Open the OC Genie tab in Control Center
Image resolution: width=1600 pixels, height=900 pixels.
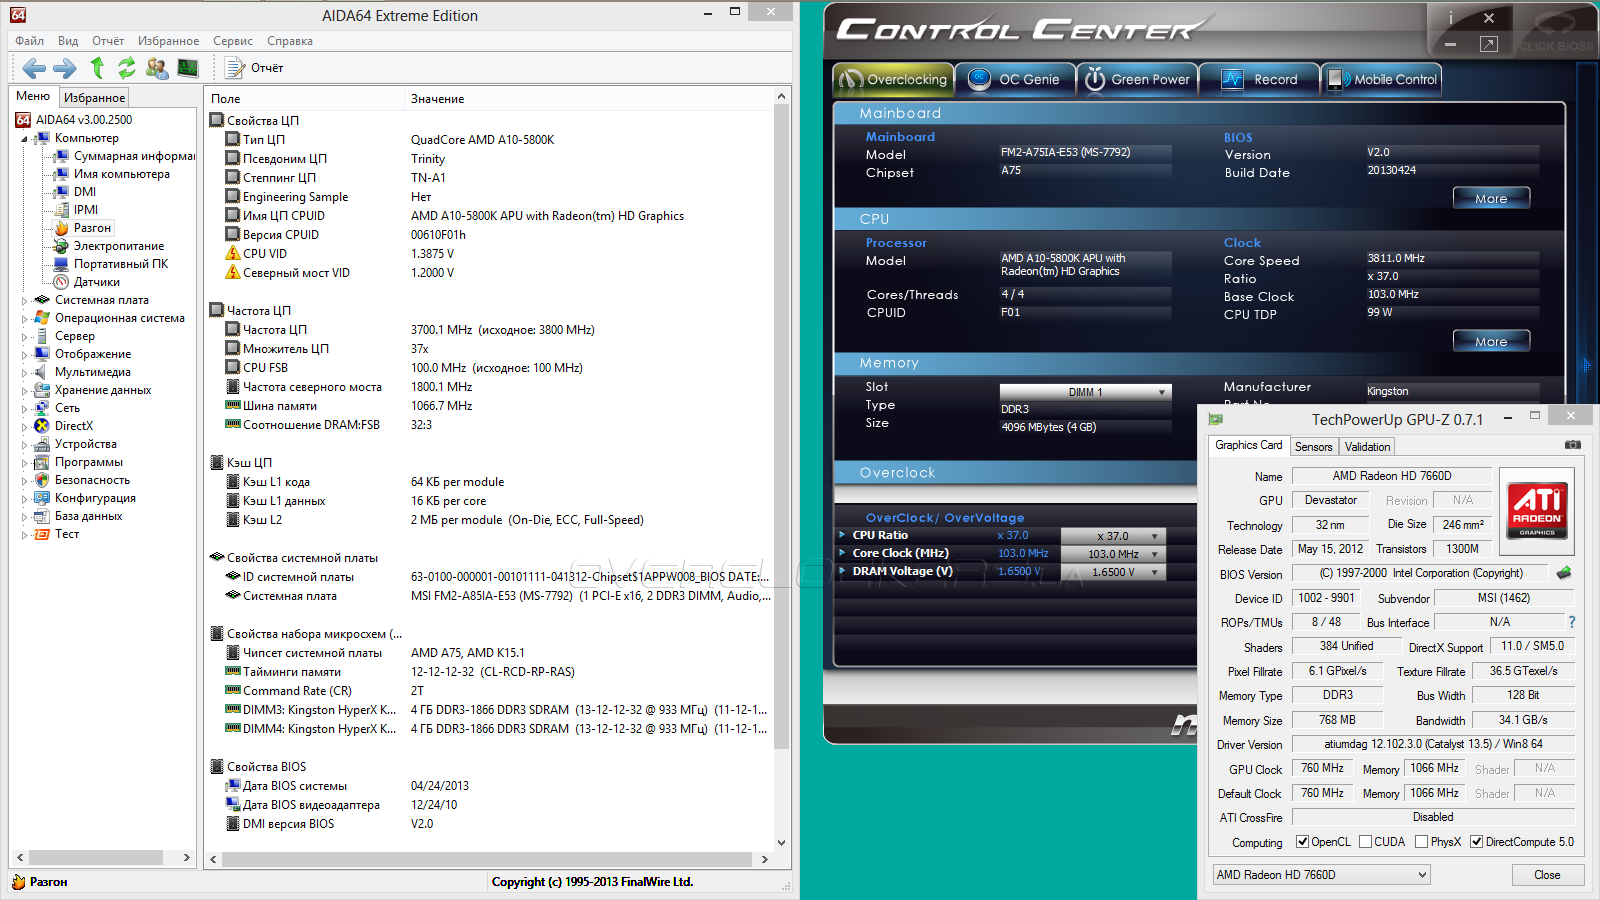click(x=1016, y=79)
